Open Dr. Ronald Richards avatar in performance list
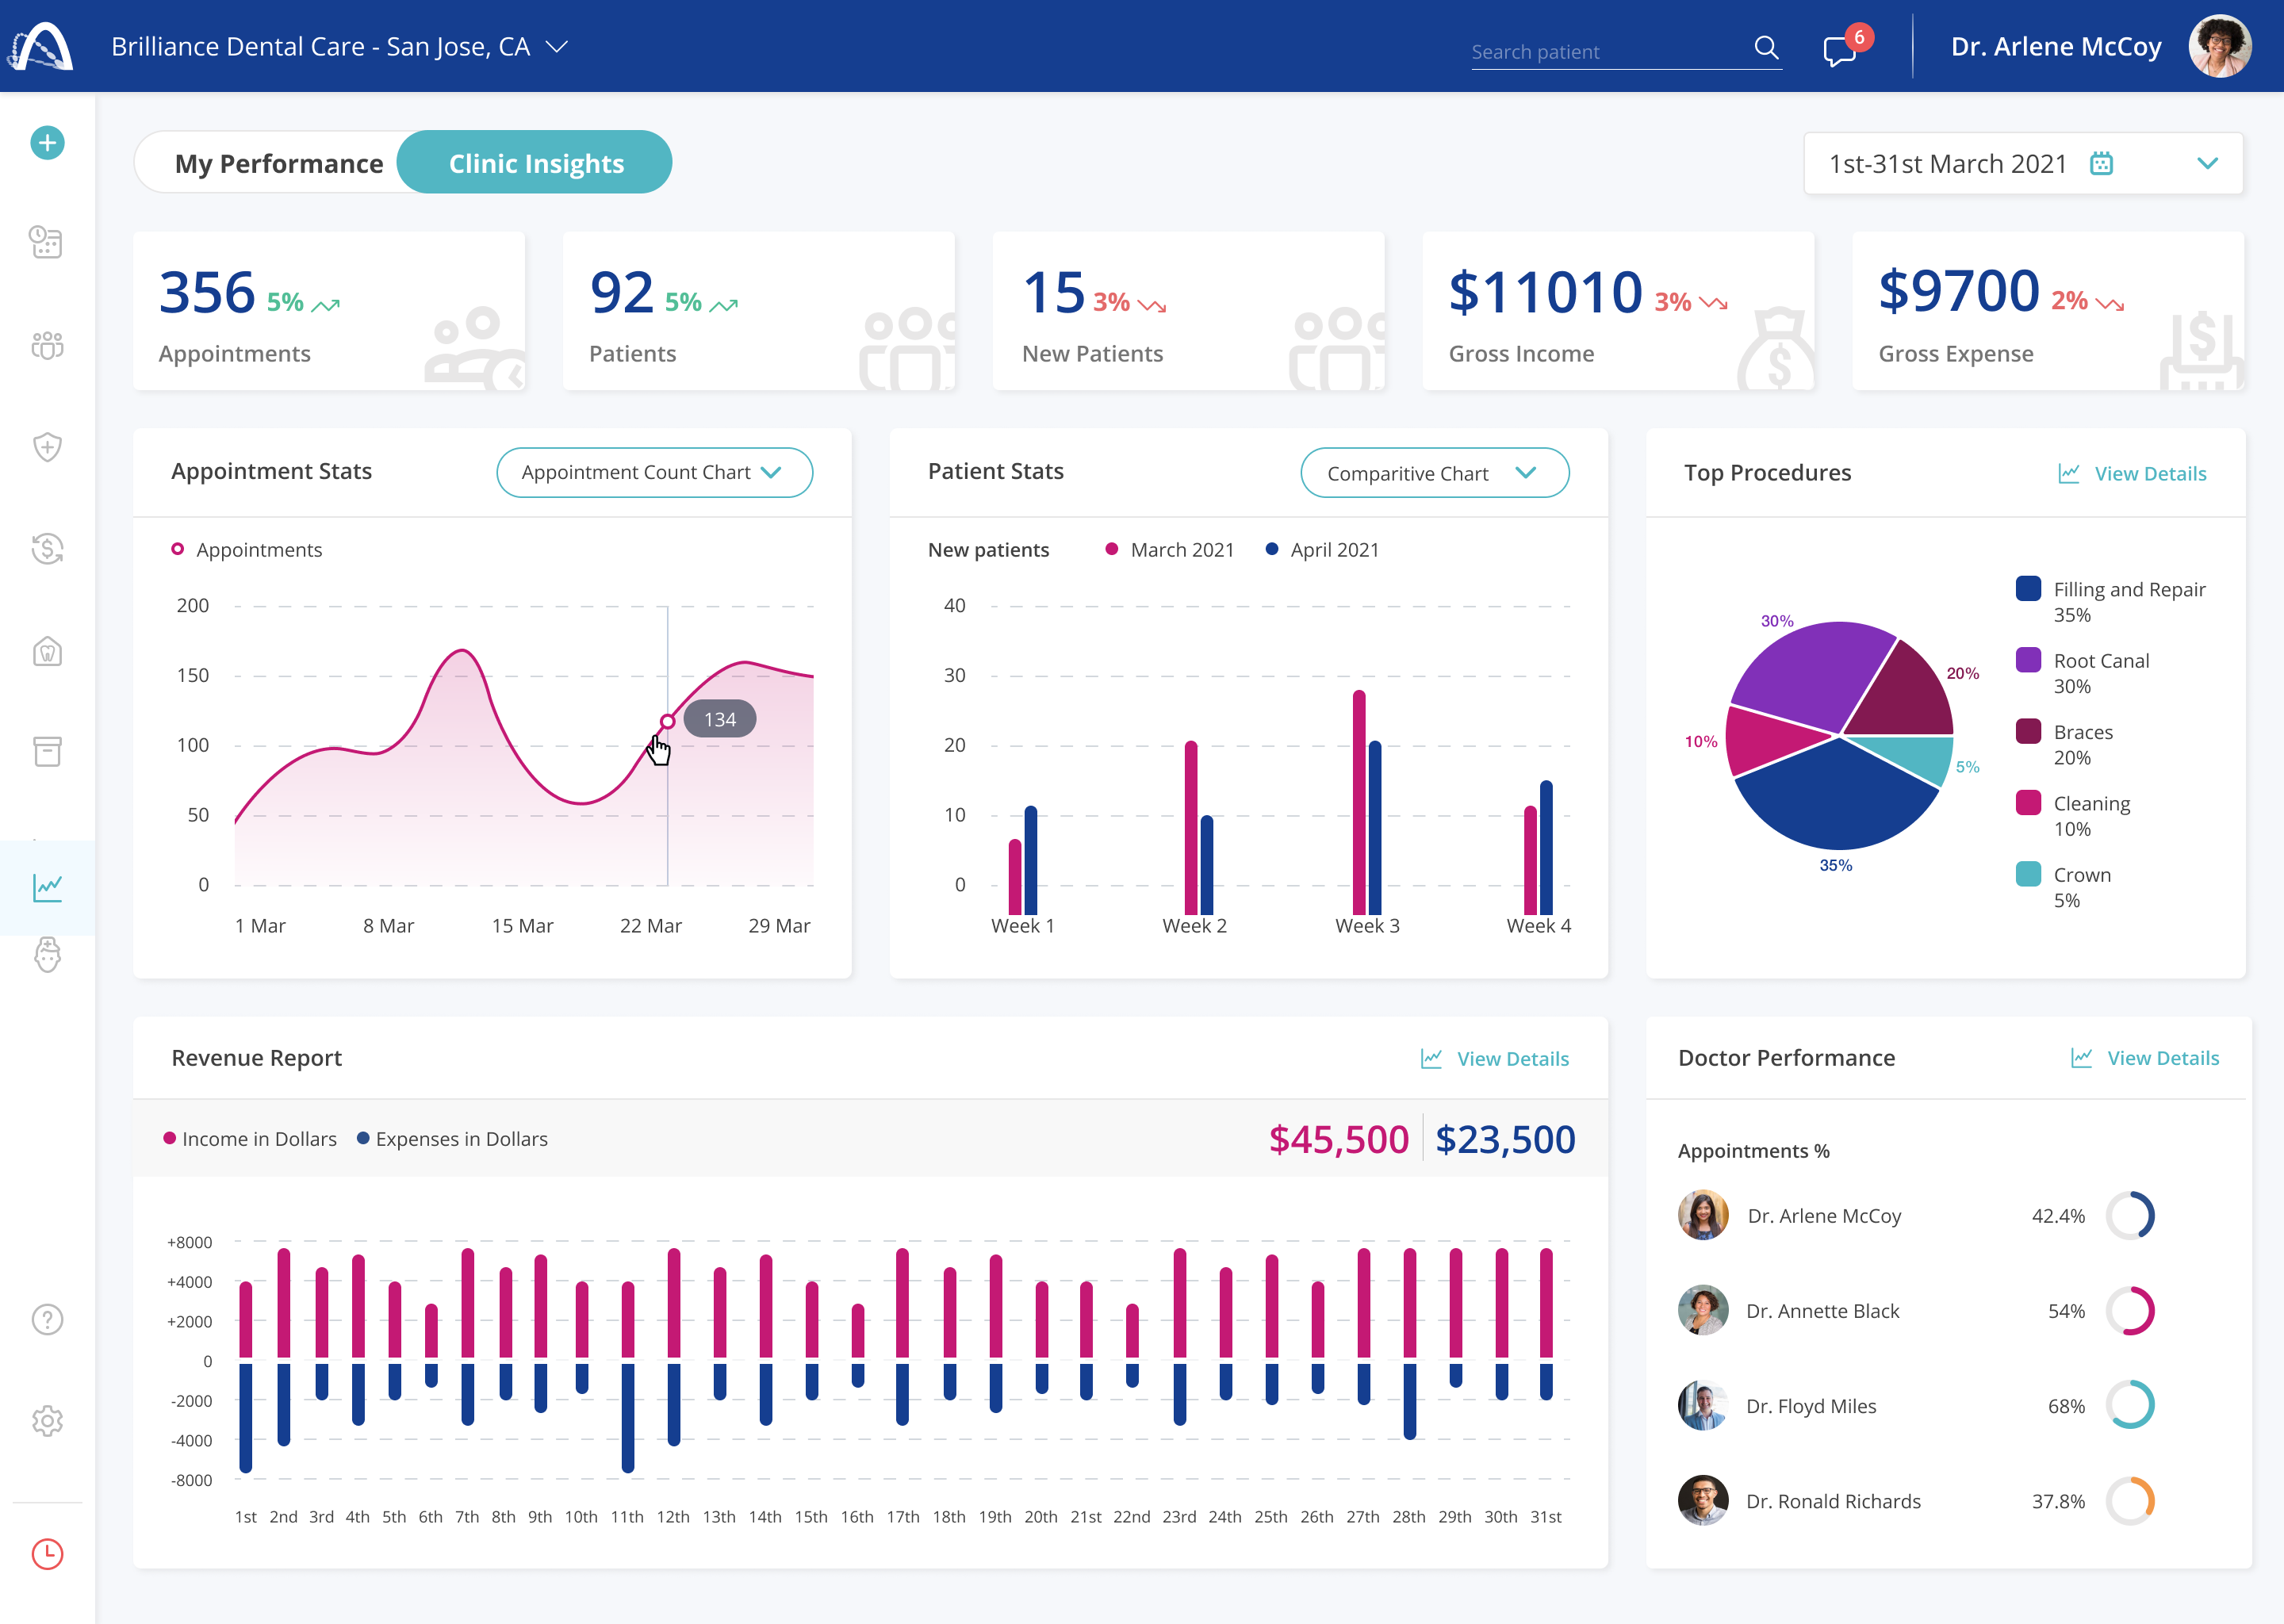This screenshot has width=2284, height=1624. pos(1703,1500)
